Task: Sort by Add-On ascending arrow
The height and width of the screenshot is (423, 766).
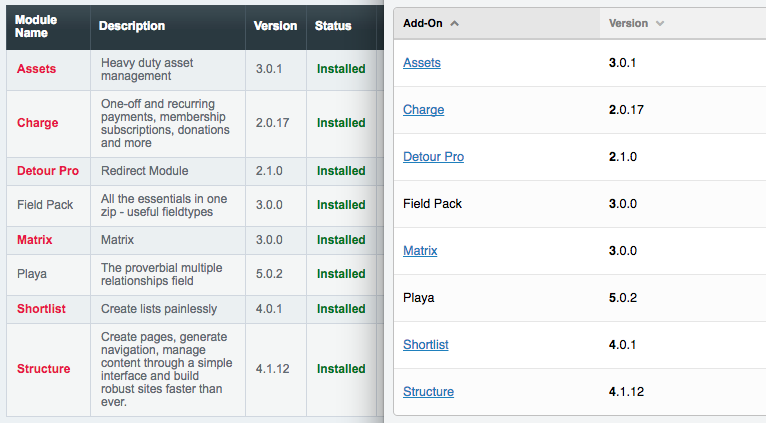Action: tap(454, 23)
